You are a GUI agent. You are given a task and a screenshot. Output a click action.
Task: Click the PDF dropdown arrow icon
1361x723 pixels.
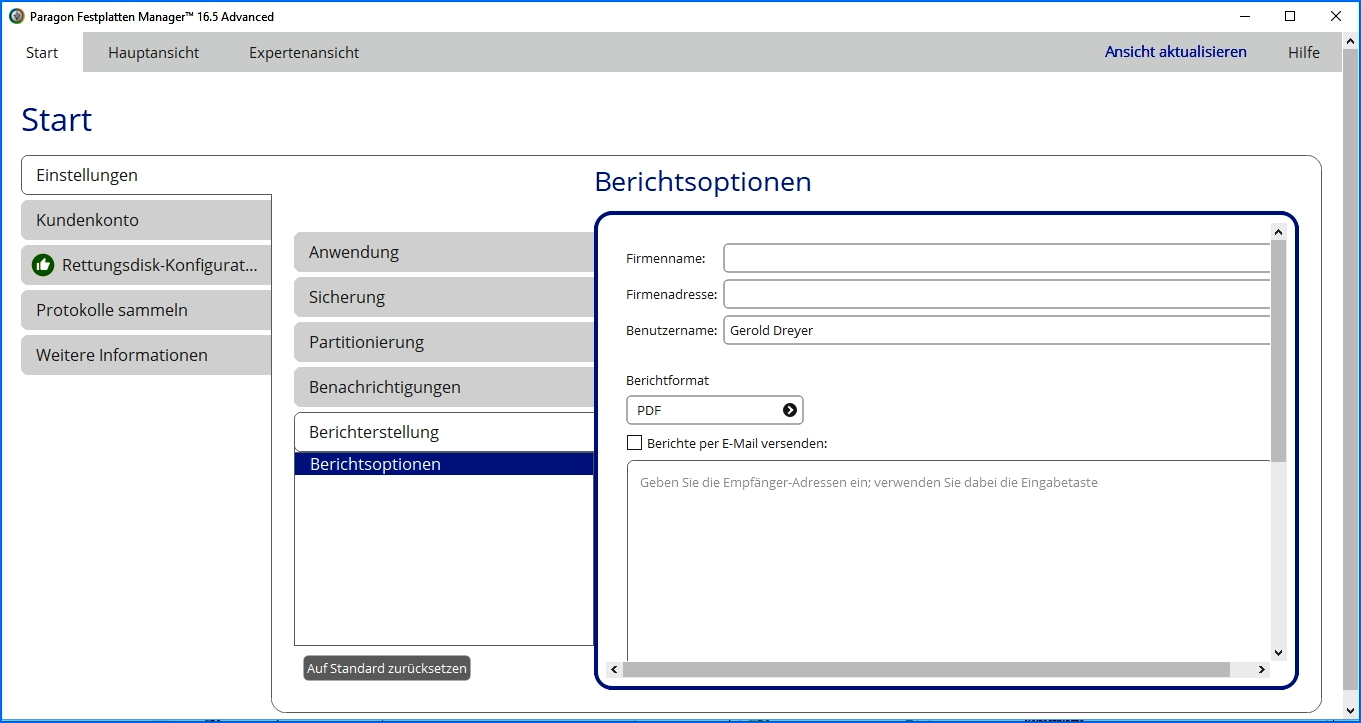(x=790, y=410)
